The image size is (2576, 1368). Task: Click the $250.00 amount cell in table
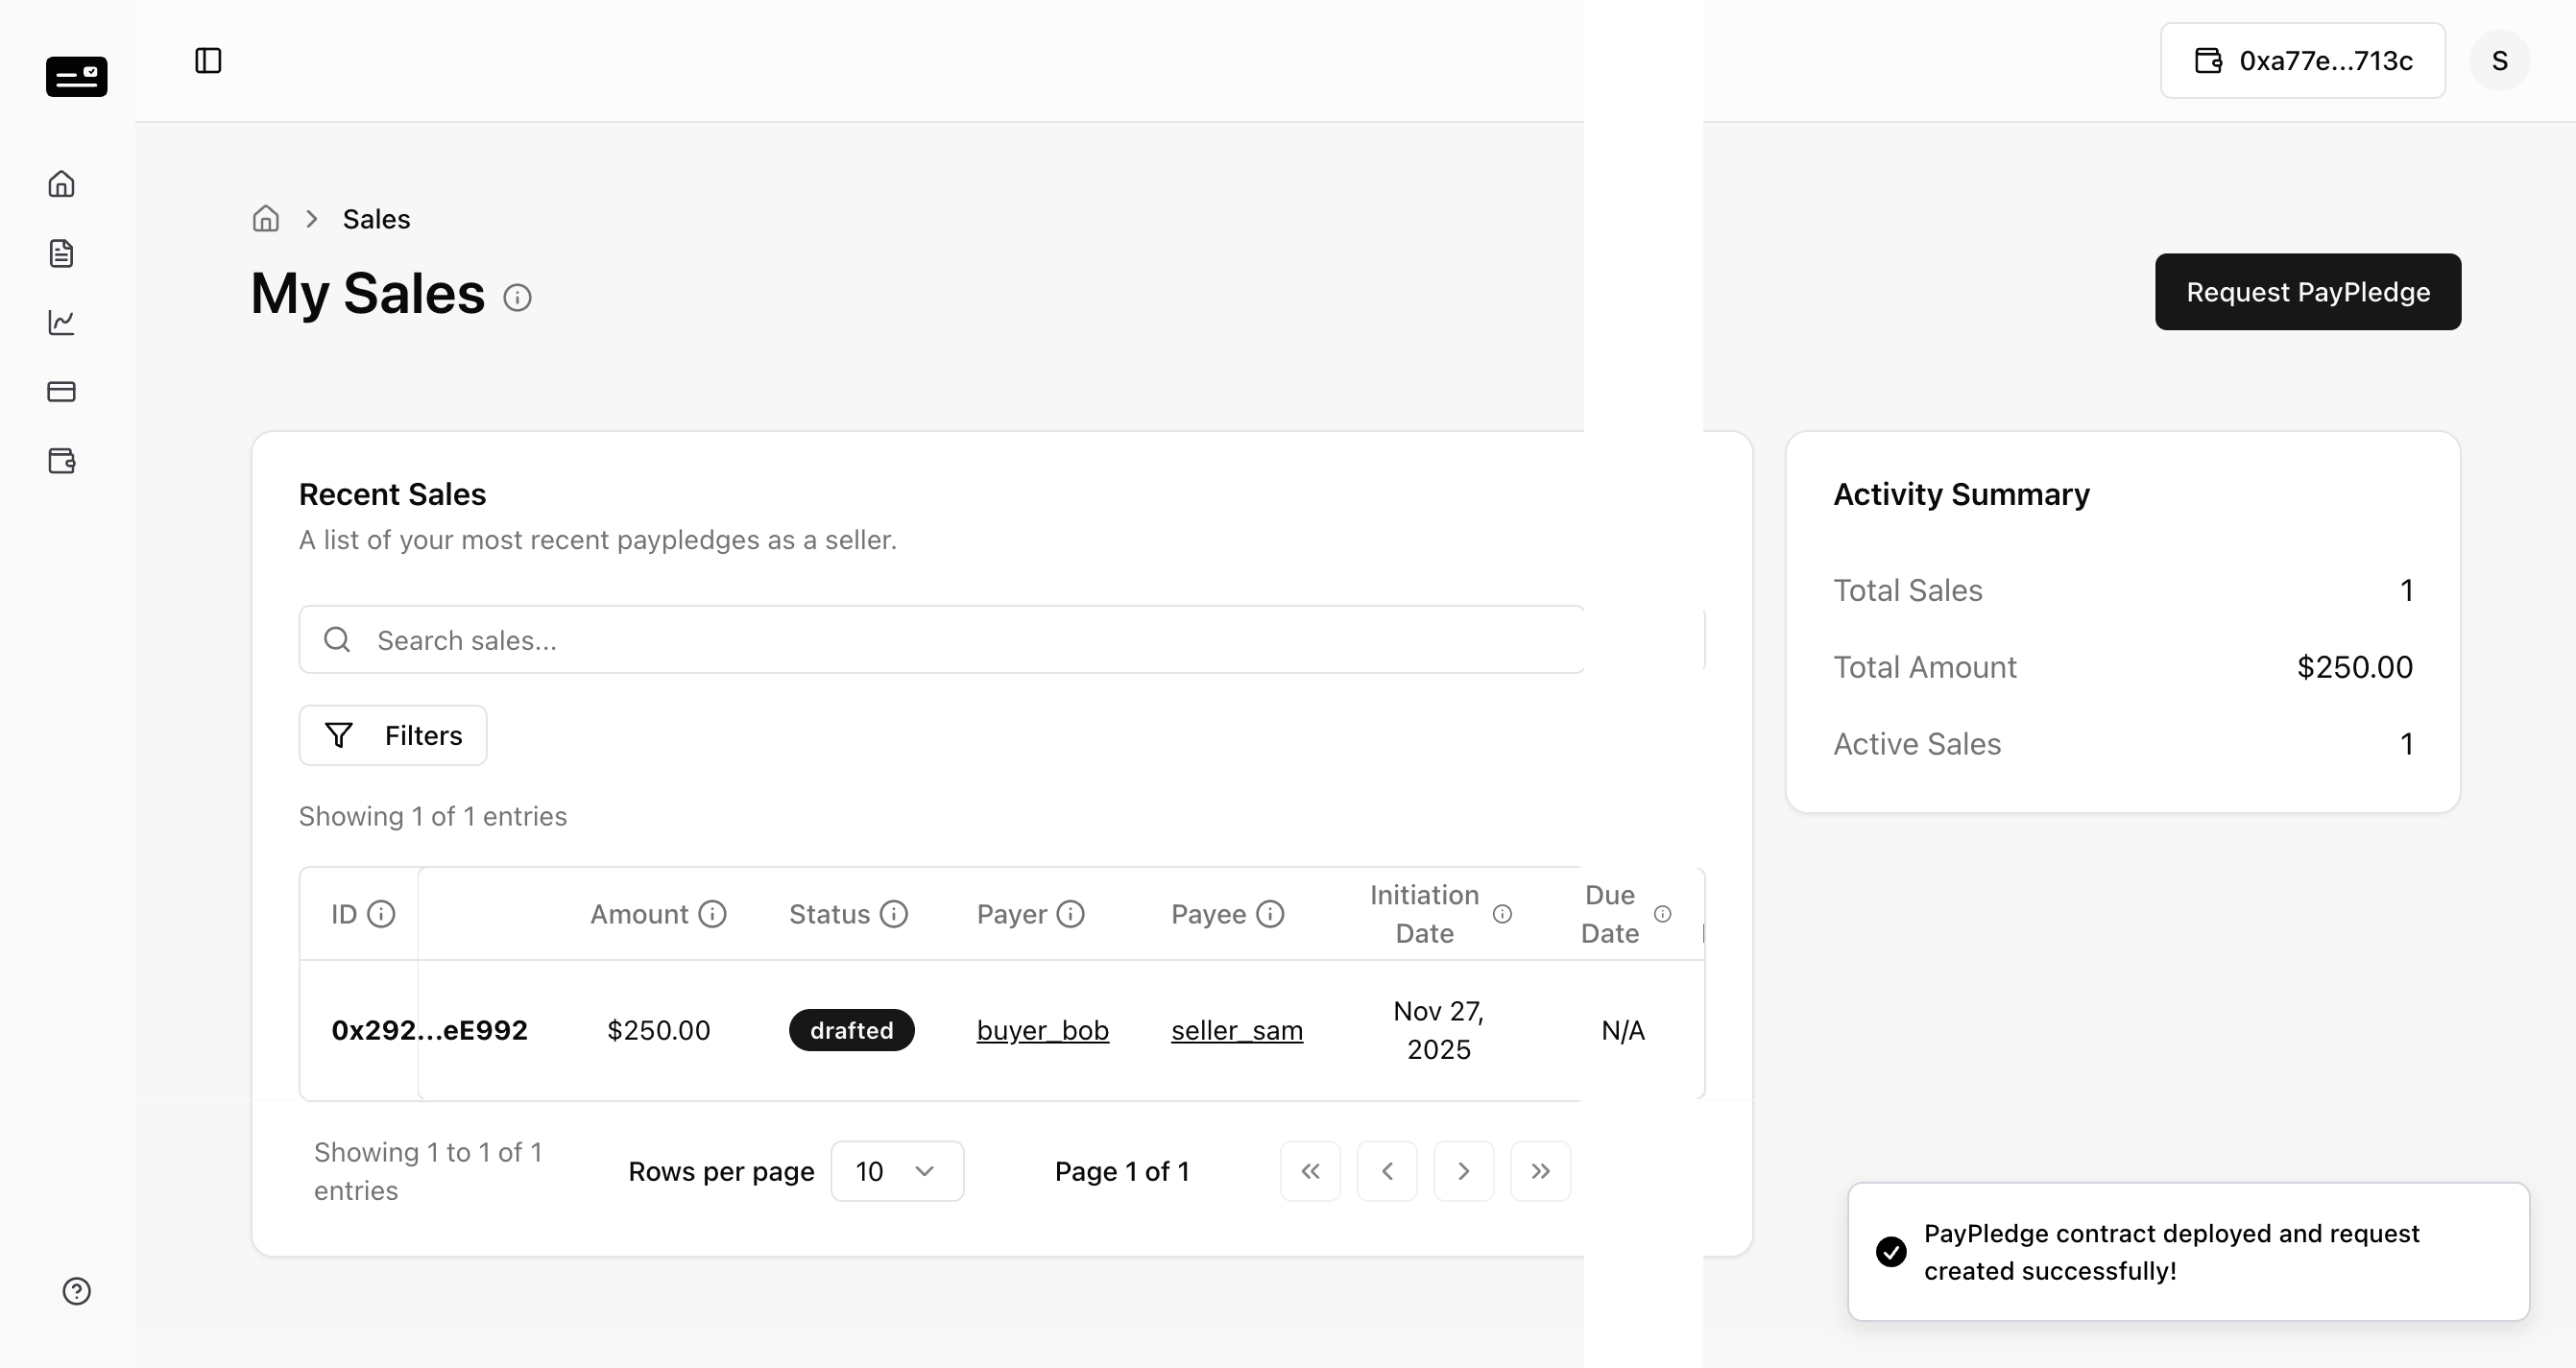coord(659,1030)
